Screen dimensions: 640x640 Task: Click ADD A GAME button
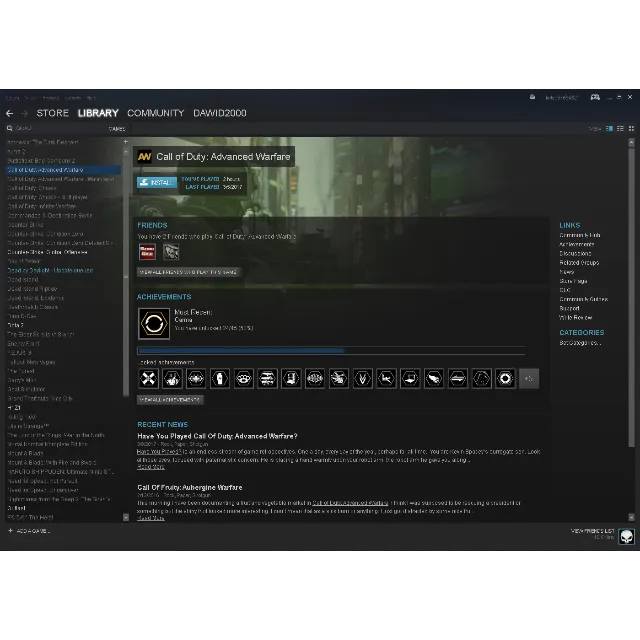point(33,531)
